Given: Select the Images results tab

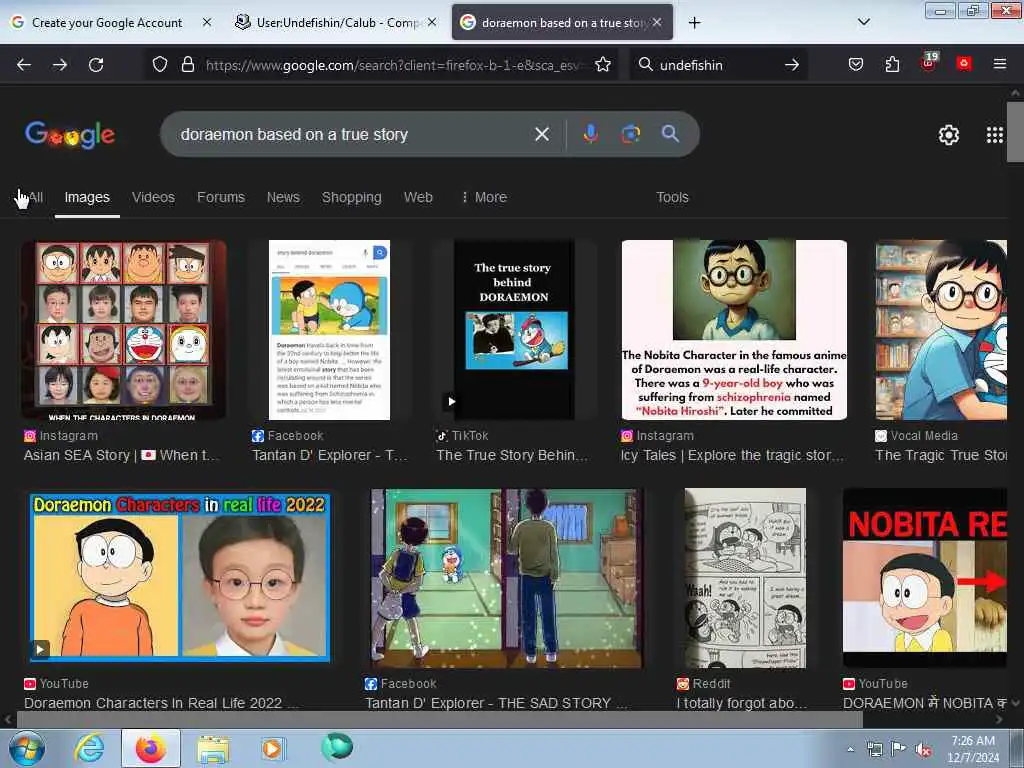Looking at the screenshot, I should point(87,197).
